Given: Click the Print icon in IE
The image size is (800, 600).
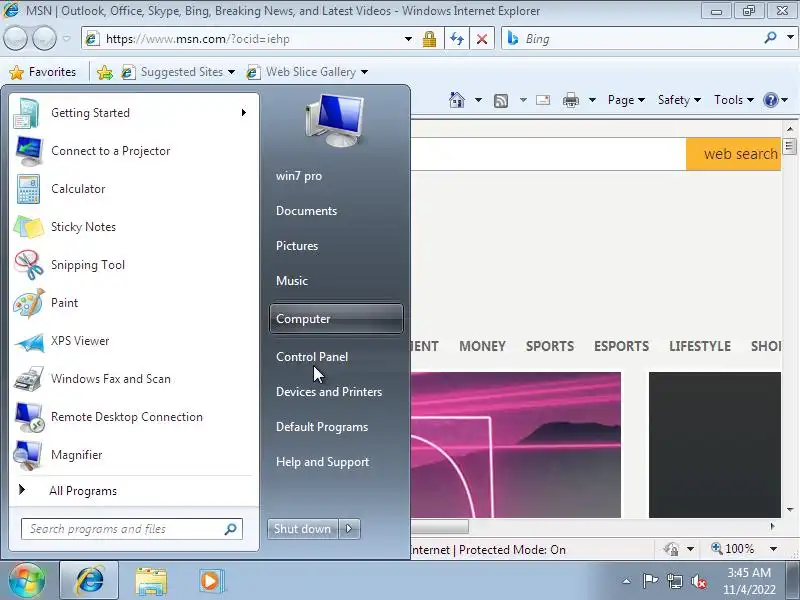Looking at the screenshot, I should 570,100.
